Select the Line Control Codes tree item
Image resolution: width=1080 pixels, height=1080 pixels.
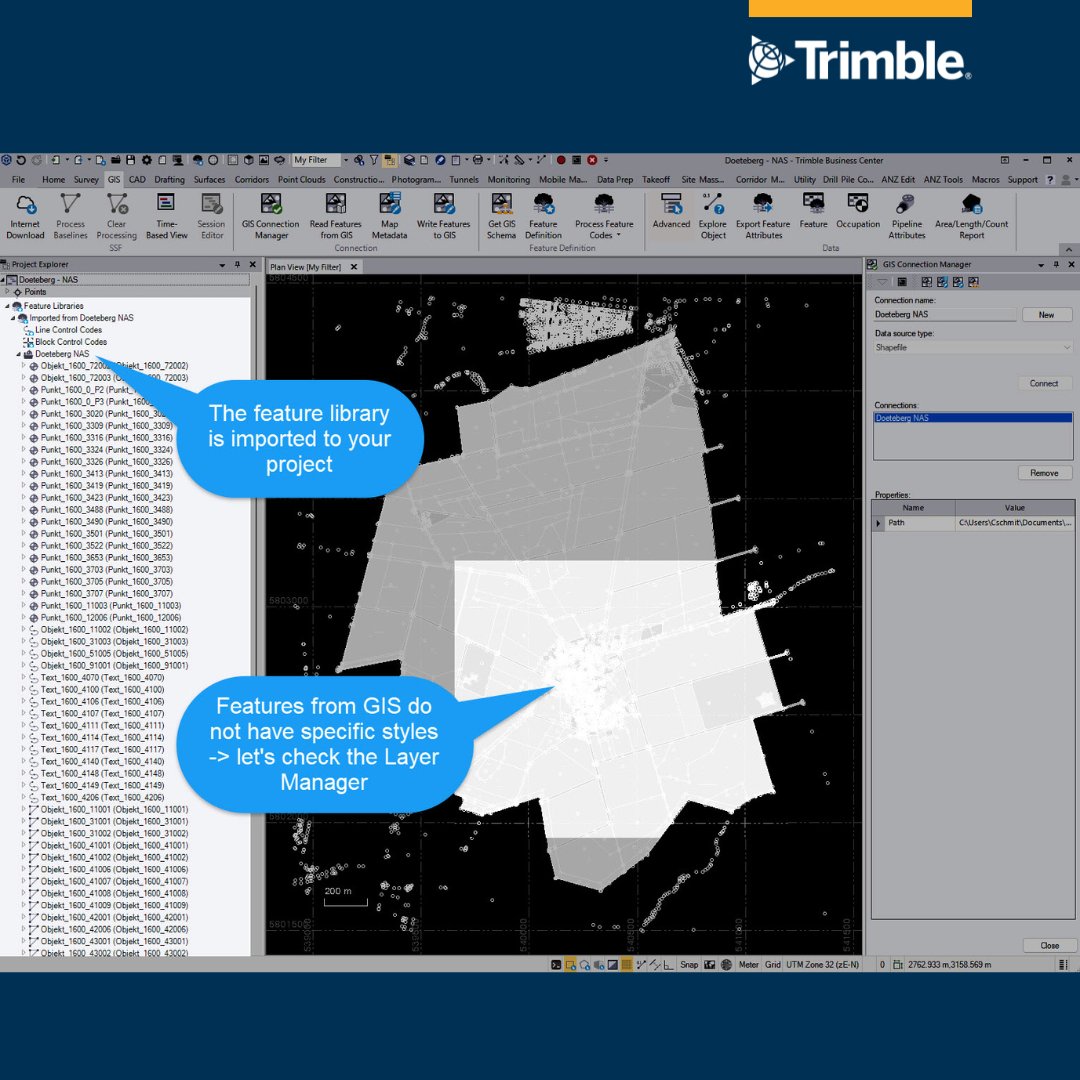[69, 330]
